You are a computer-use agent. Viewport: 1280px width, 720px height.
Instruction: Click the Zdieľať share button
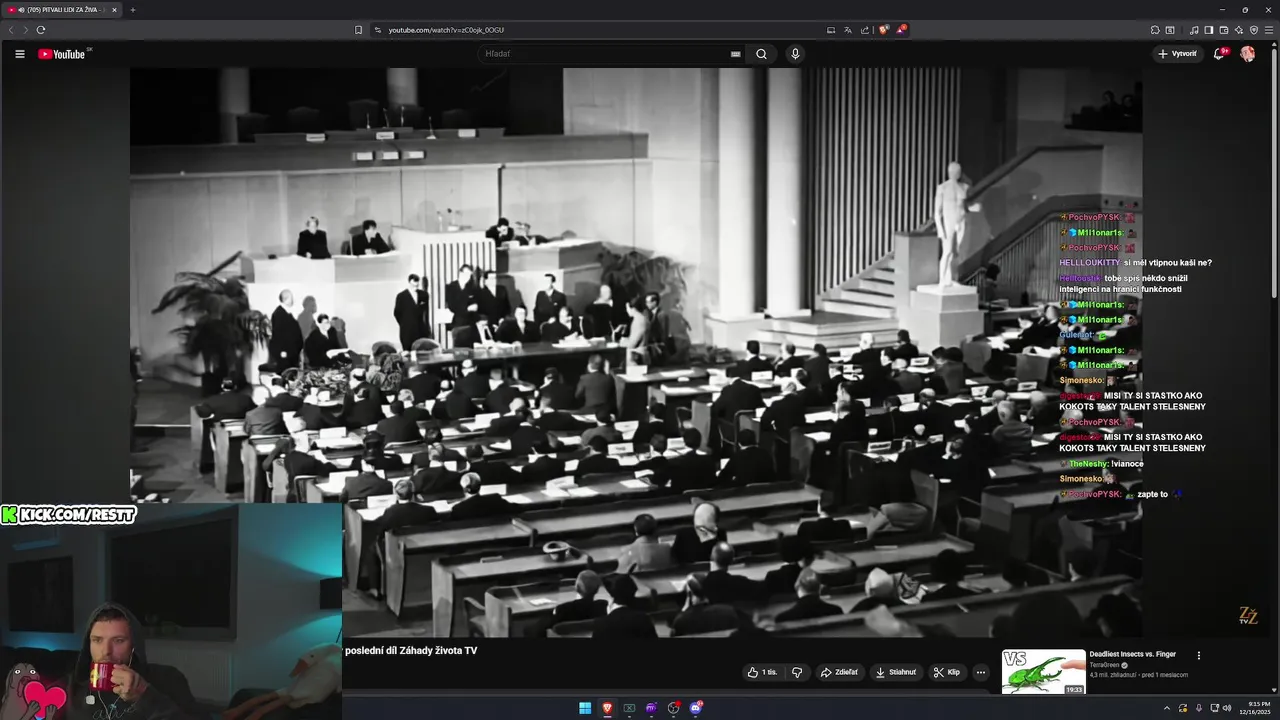point(840,672)
